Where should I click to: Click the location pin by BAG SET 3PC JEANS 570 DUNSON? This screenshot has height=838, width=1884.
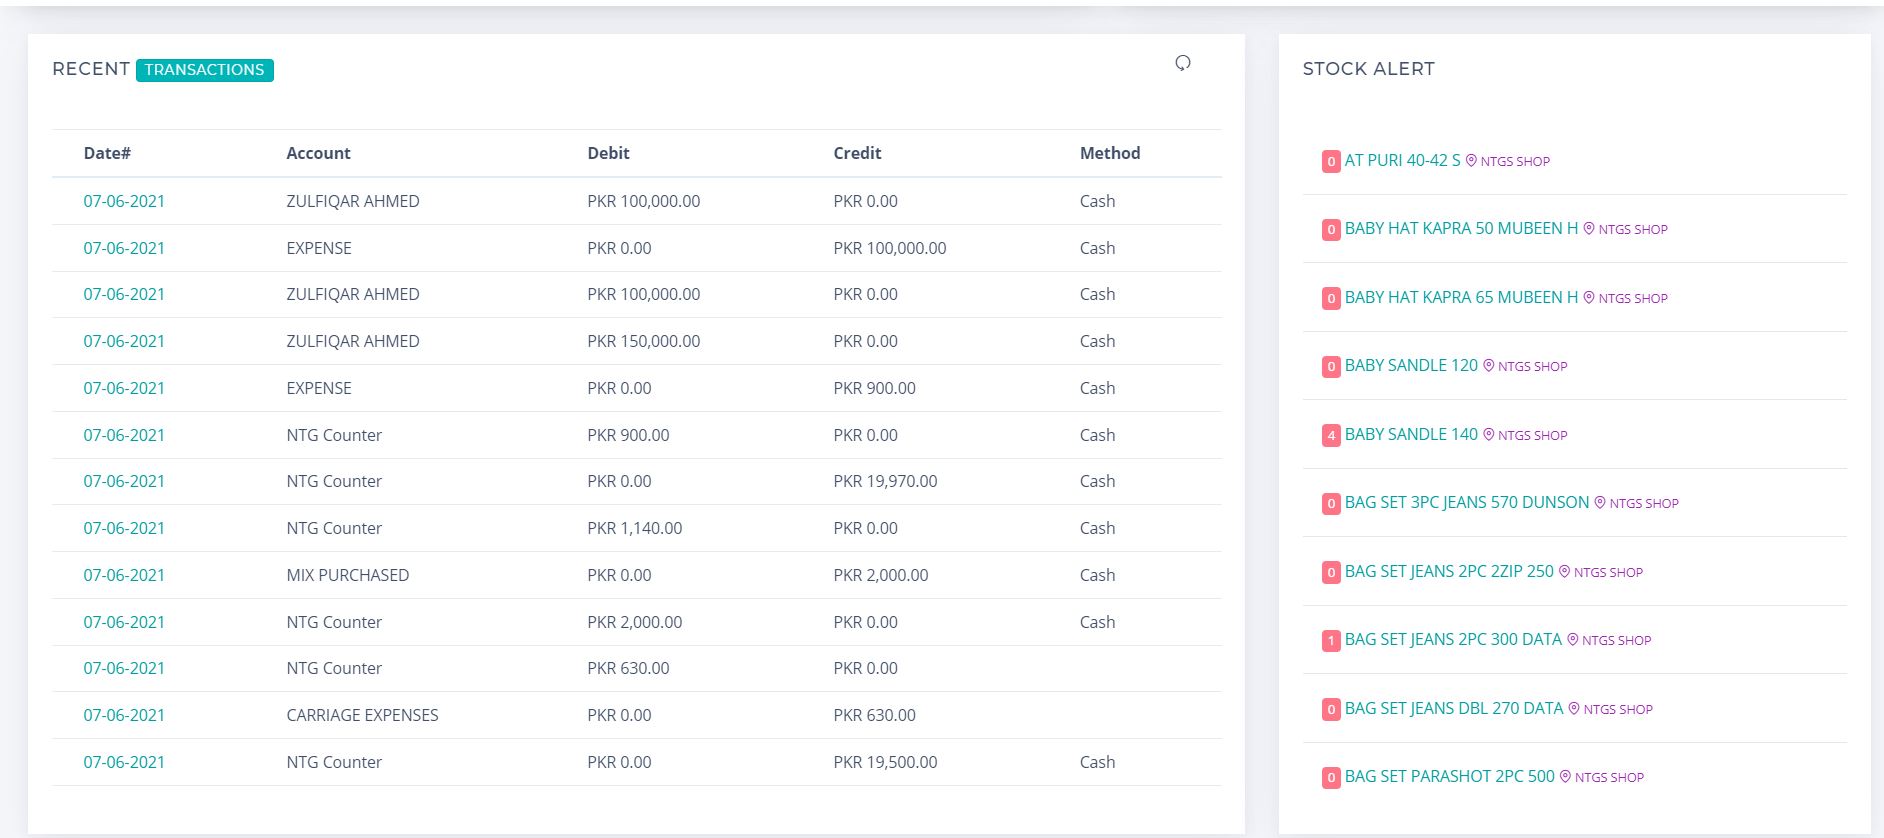click(1599, 503)
